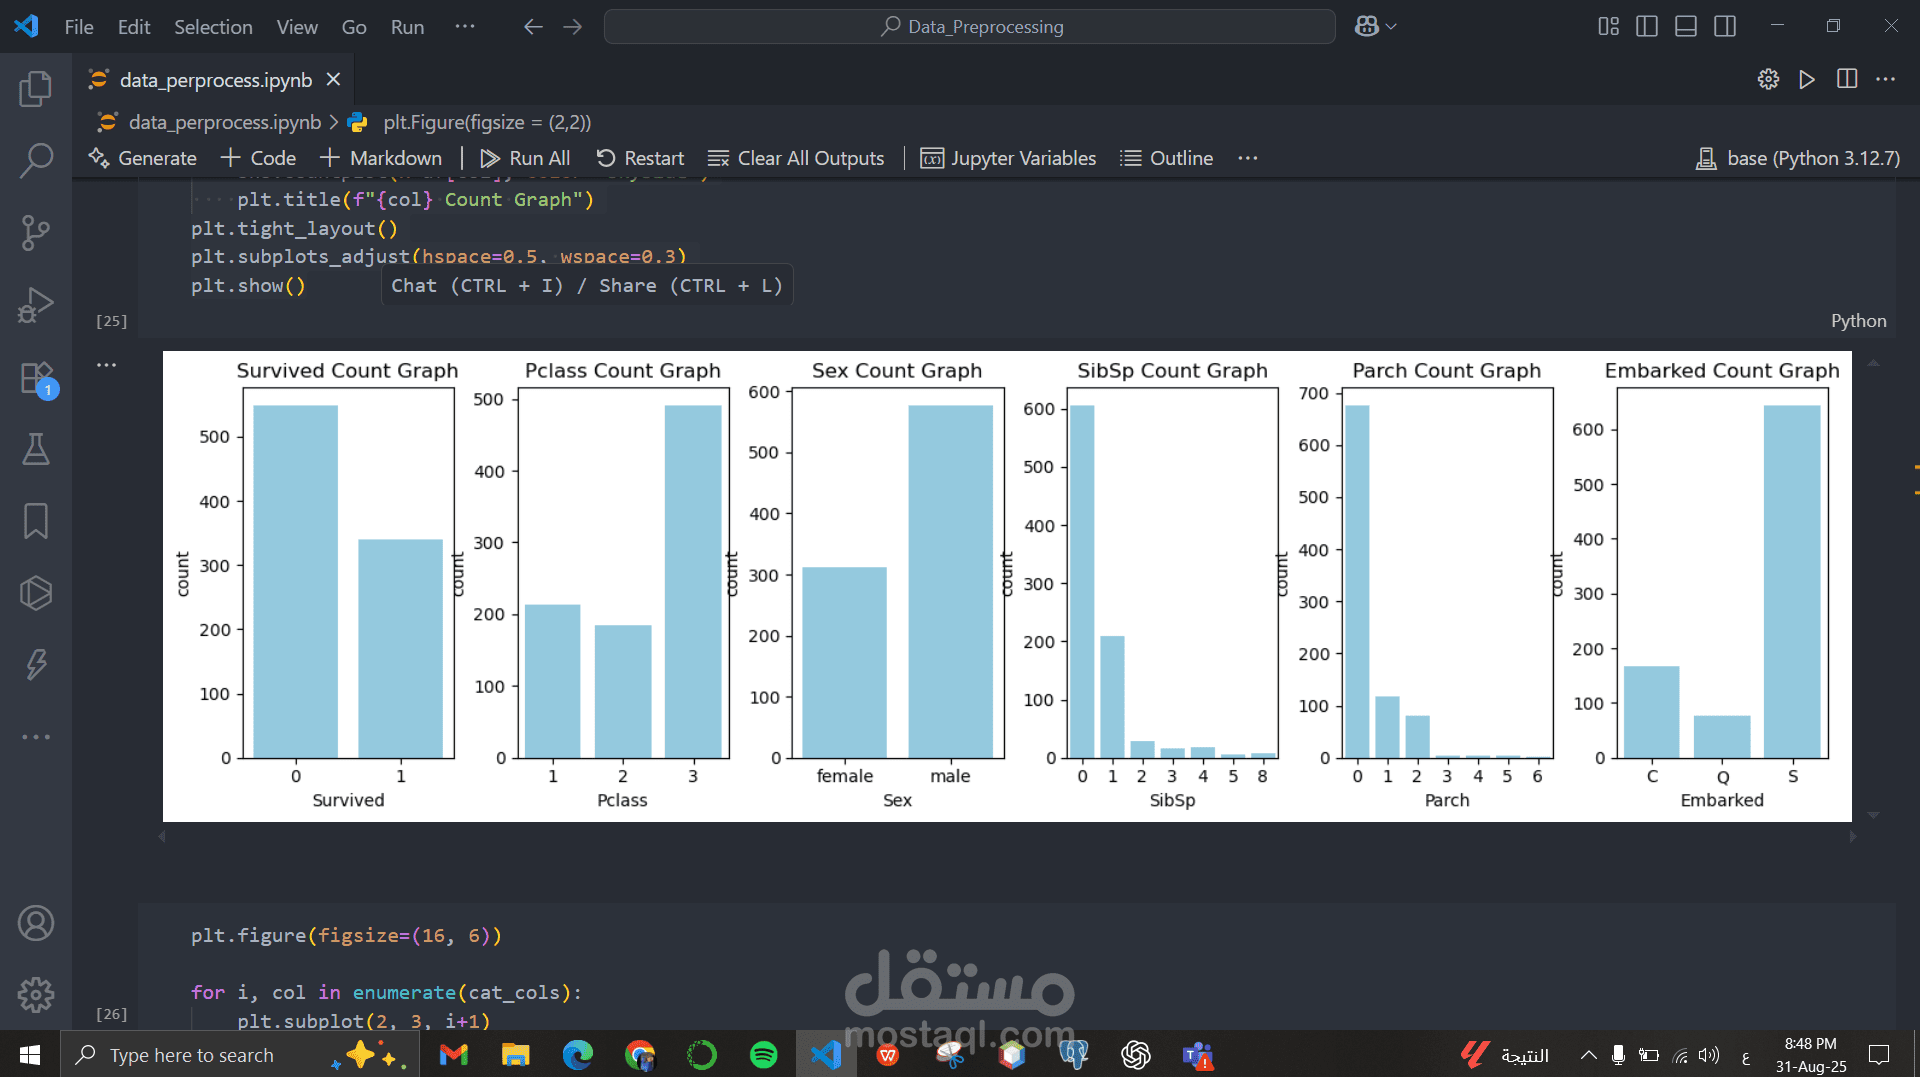Go forward using the navigation arrow
The image size is (1920, 1077).
tap(572, 27)
